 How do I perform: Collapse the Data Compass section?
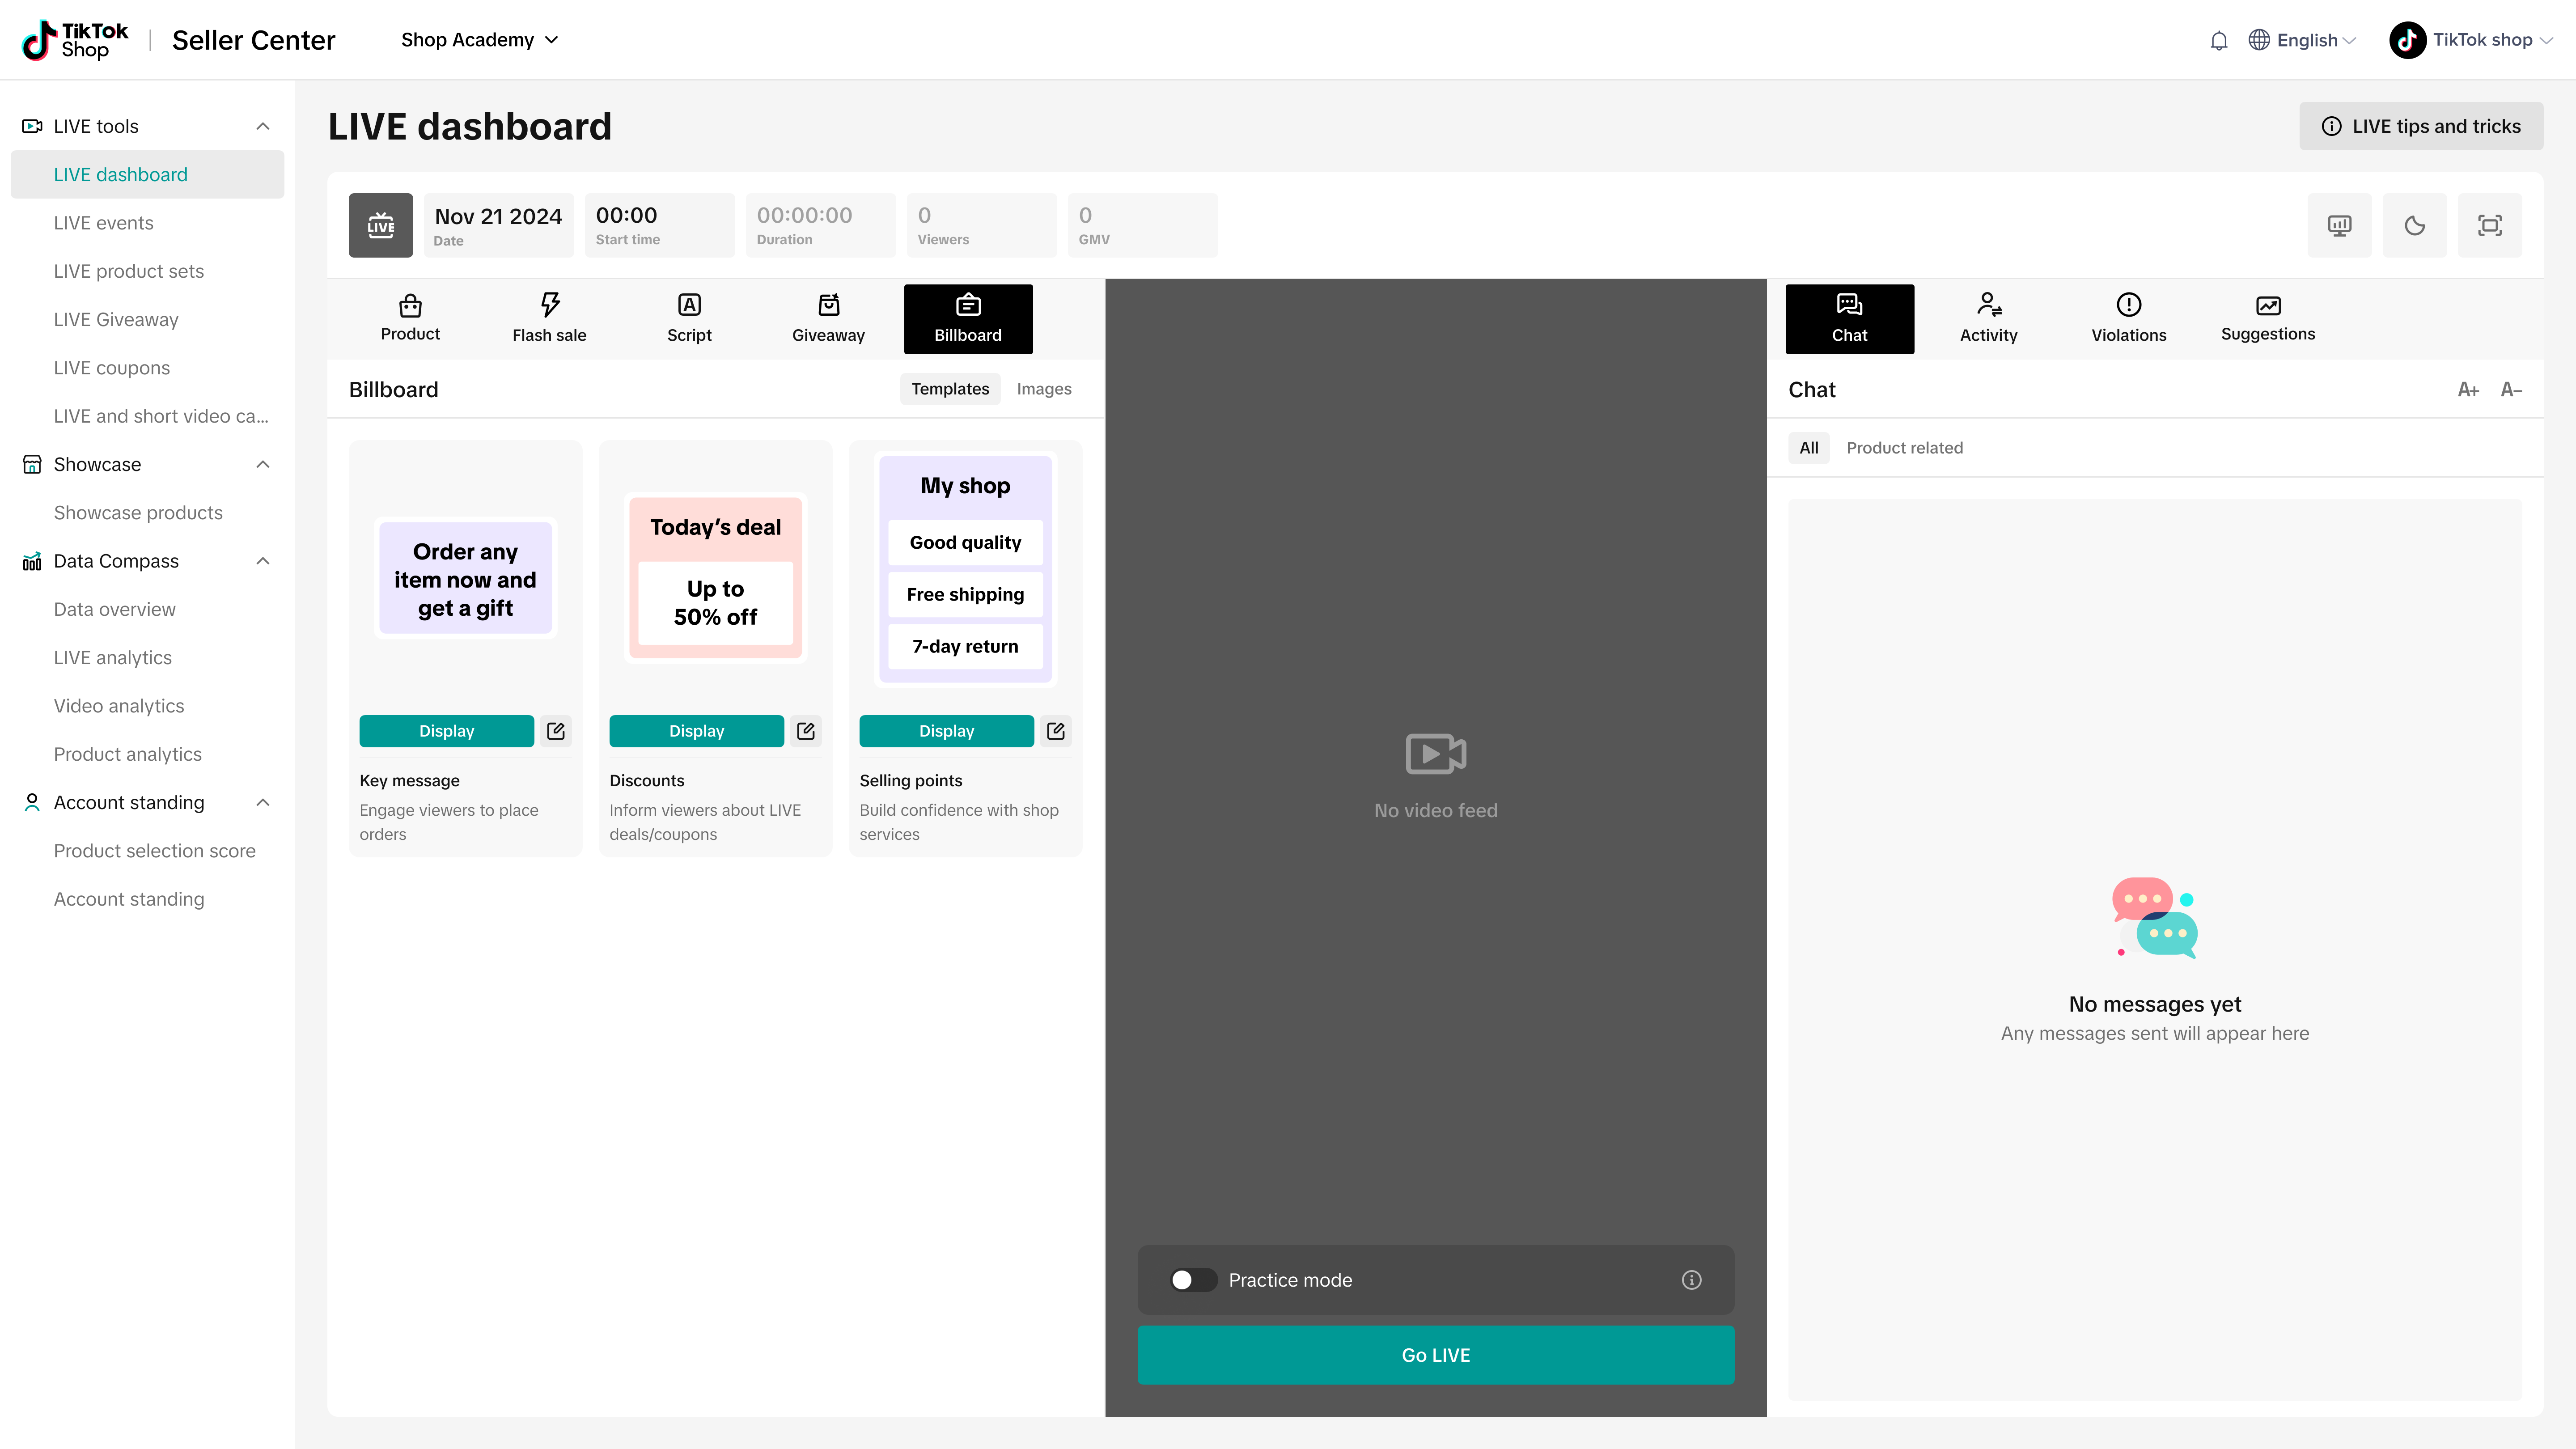pyautogui.click(x=263, y=561)
